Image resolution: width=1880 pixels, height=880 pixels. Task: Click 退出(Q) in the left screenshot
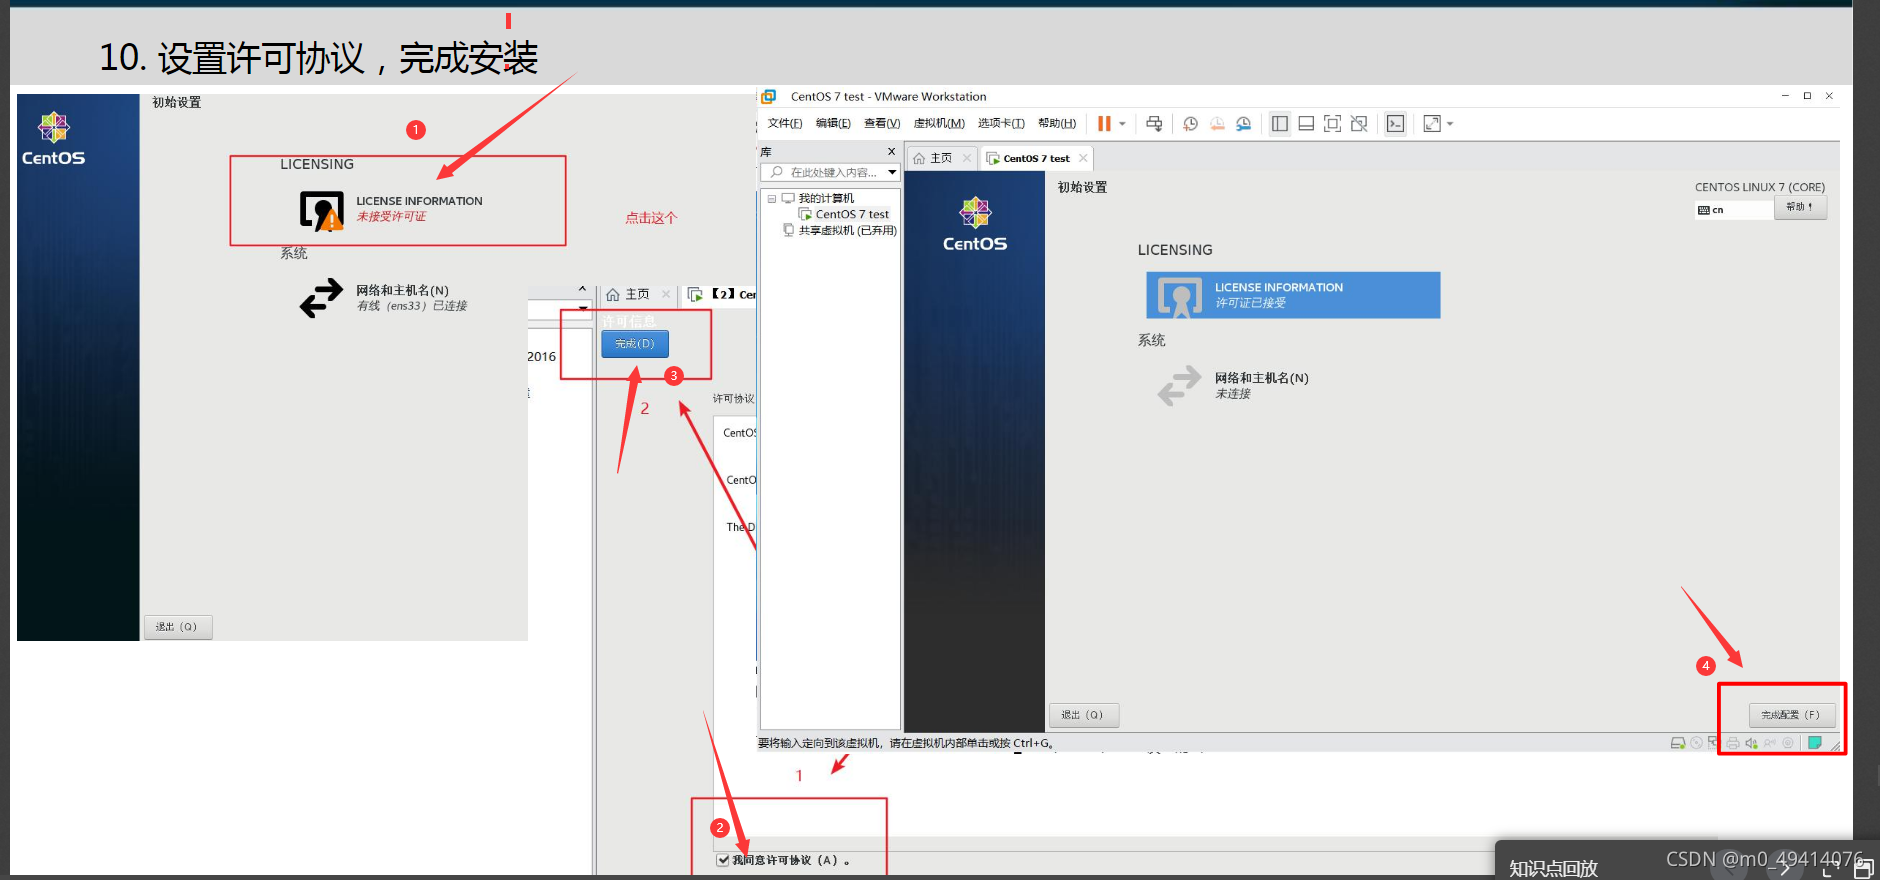pyautogui.click(x=178, y=627)
